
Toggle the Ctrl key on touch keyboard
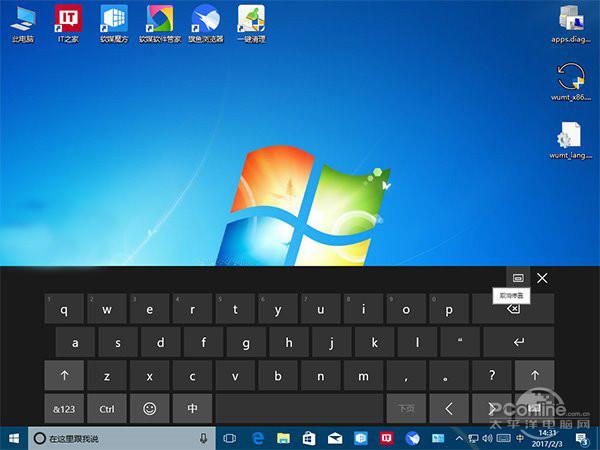[107, 409]
